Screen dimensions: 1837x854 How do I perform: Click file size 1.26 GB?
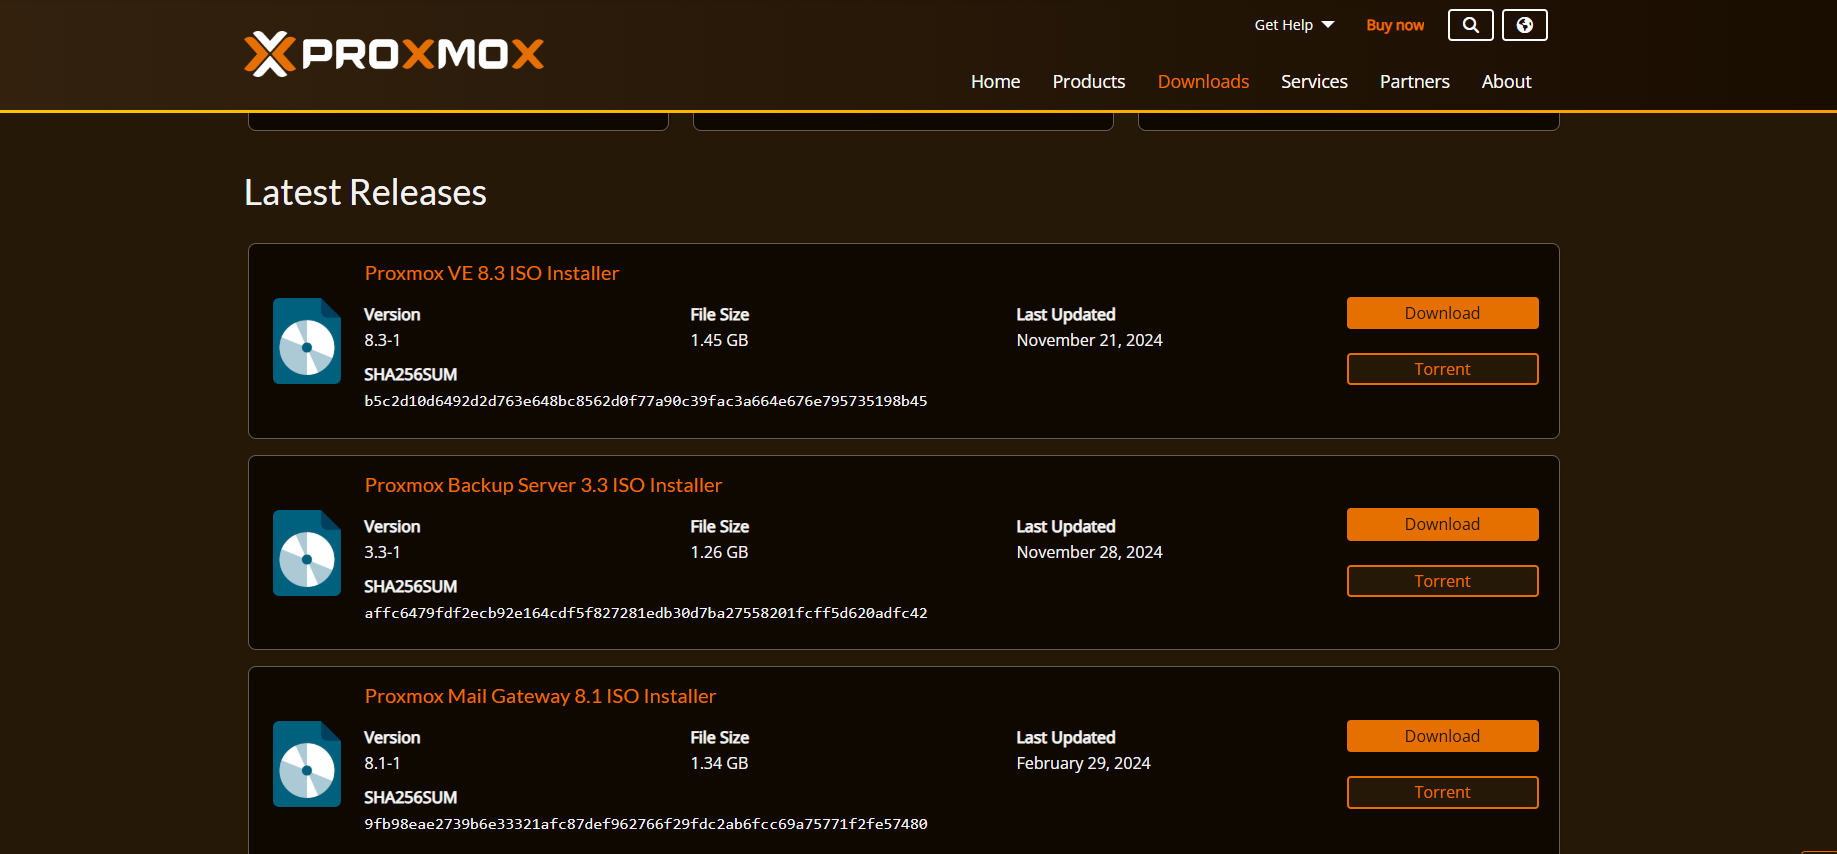pos(719,552)
